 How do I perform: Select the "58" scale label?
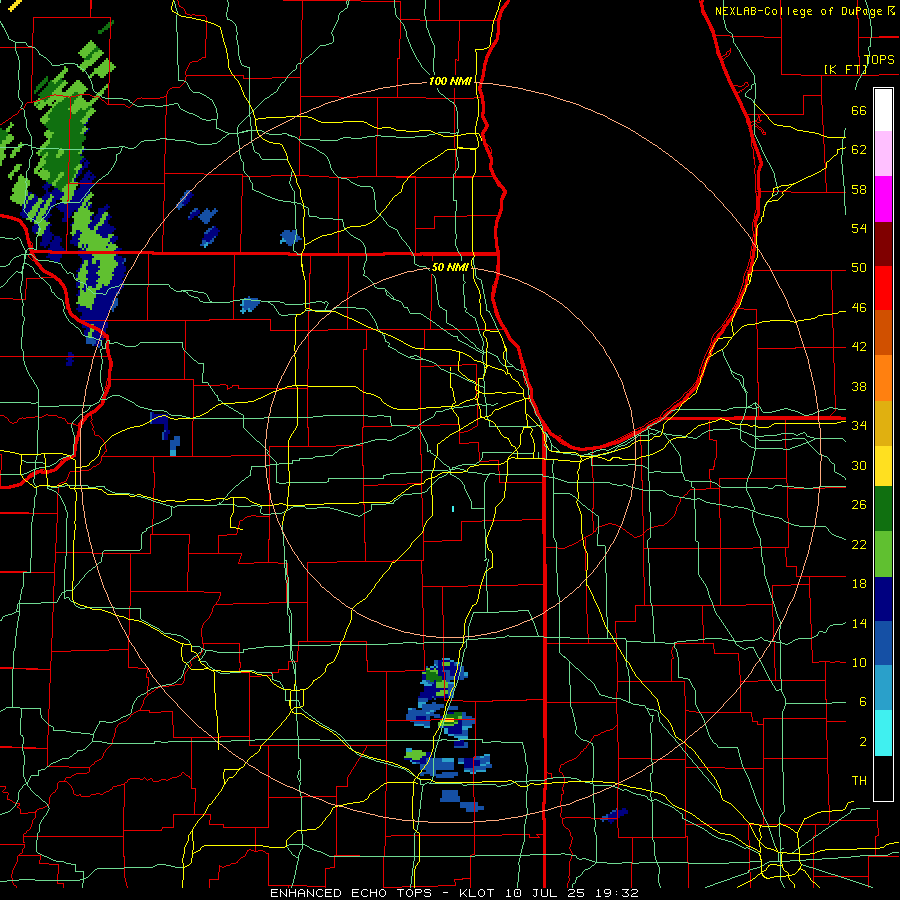click(859, 189)
